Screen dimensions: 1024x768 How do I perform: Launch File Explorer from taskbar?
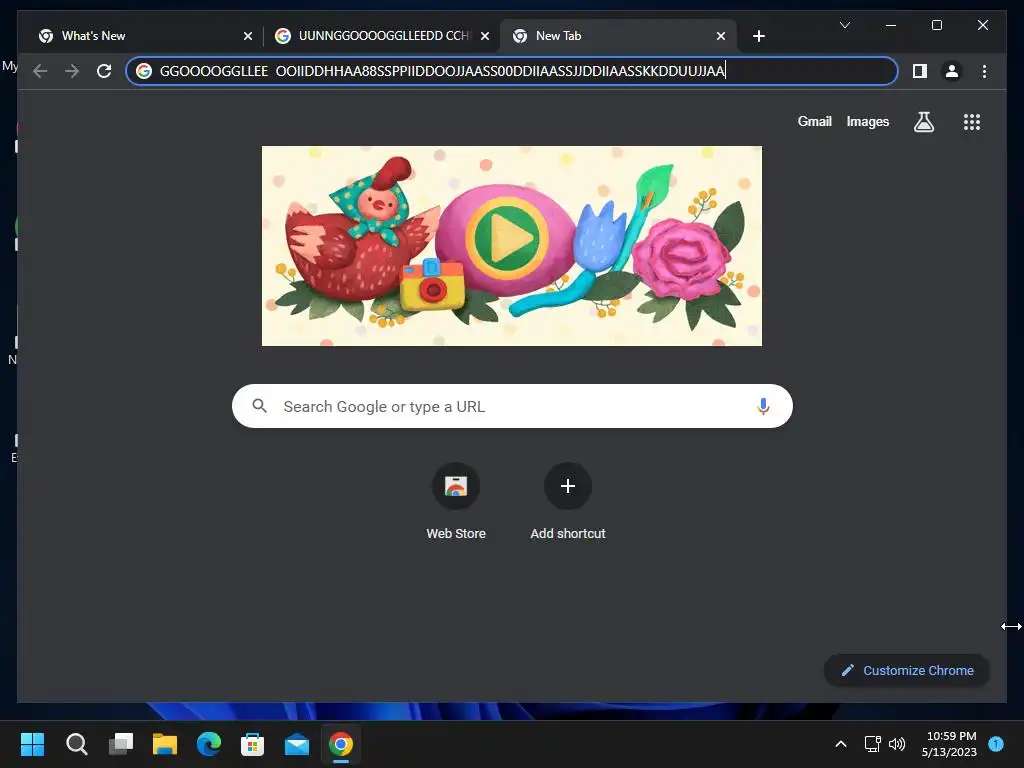point(165,744)
